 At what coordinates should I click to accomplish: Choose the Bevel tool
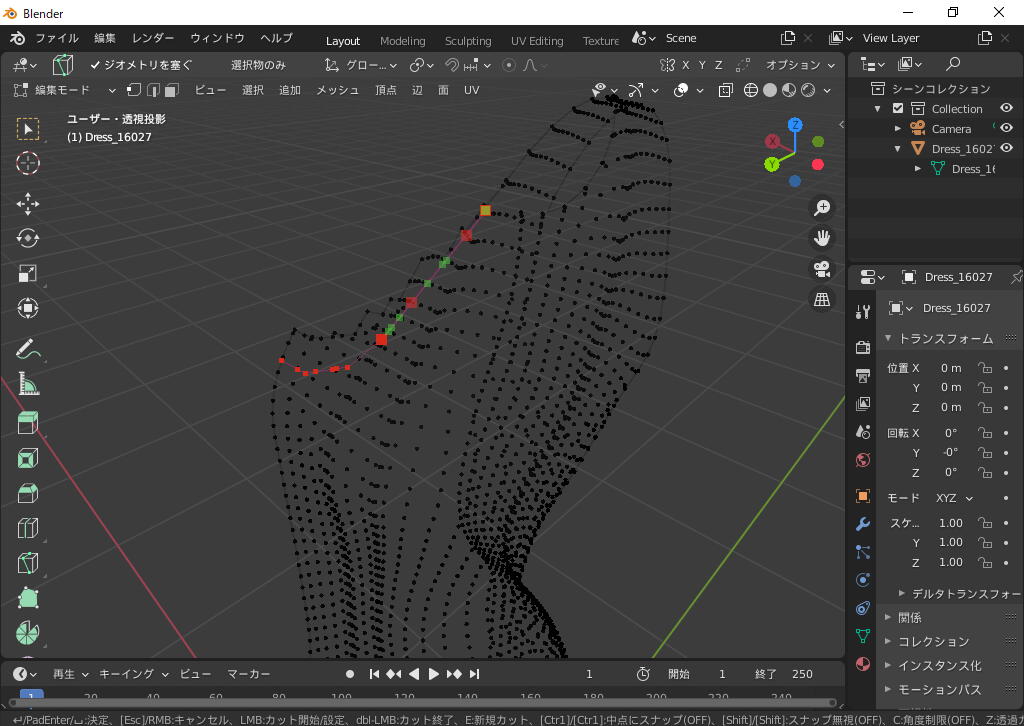(x=27, y=493)
